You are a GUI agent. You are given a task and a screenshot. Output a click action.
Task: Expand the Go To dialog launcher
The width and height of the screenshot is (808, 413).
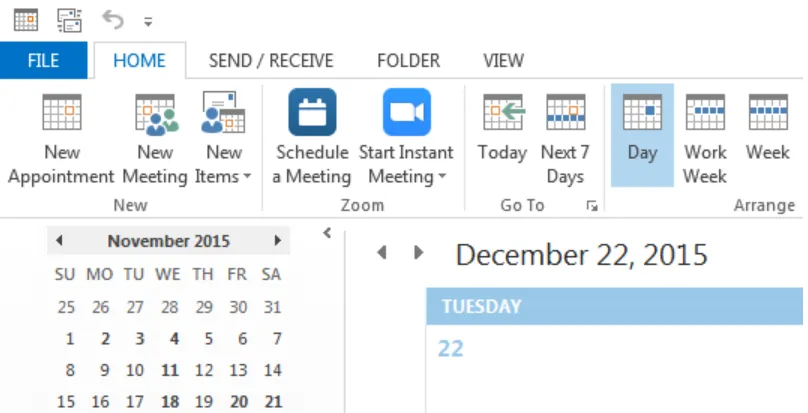(592, 206)
